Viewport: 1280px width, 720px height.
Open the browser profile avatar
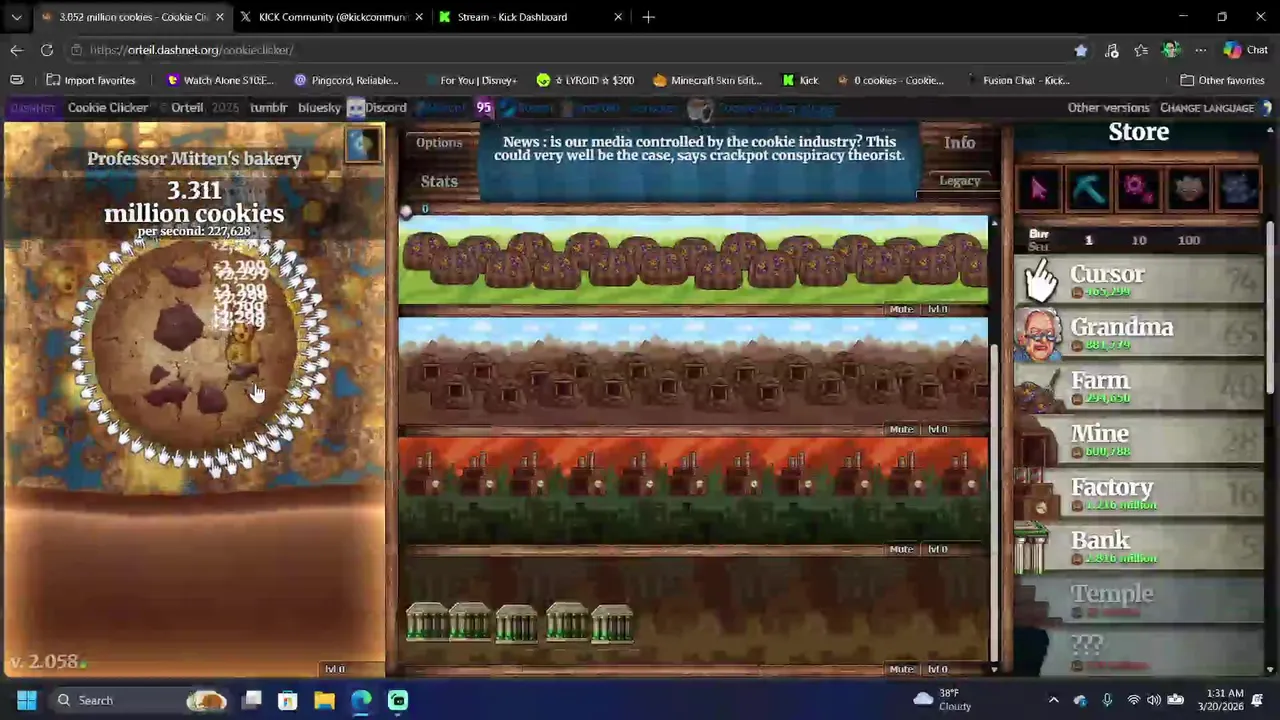pyautogui.click(x=1171, y=50)
